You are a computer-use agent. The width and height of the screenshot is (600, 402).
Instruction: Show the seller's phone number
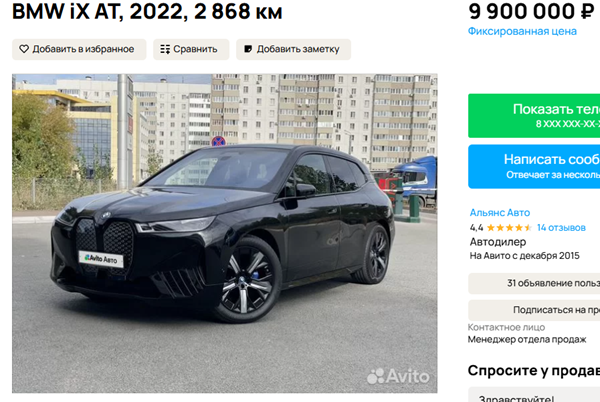click(x=534, y=116)
